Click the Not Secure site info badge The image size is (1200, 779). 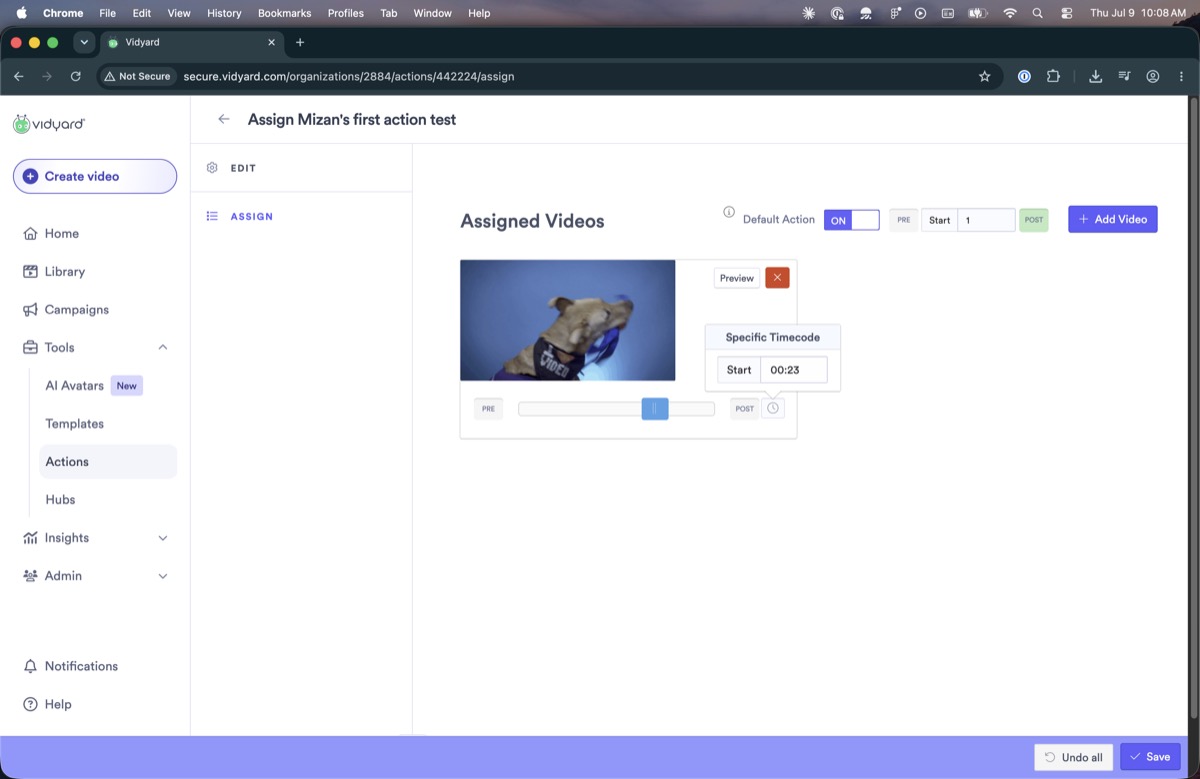point(137,76)
